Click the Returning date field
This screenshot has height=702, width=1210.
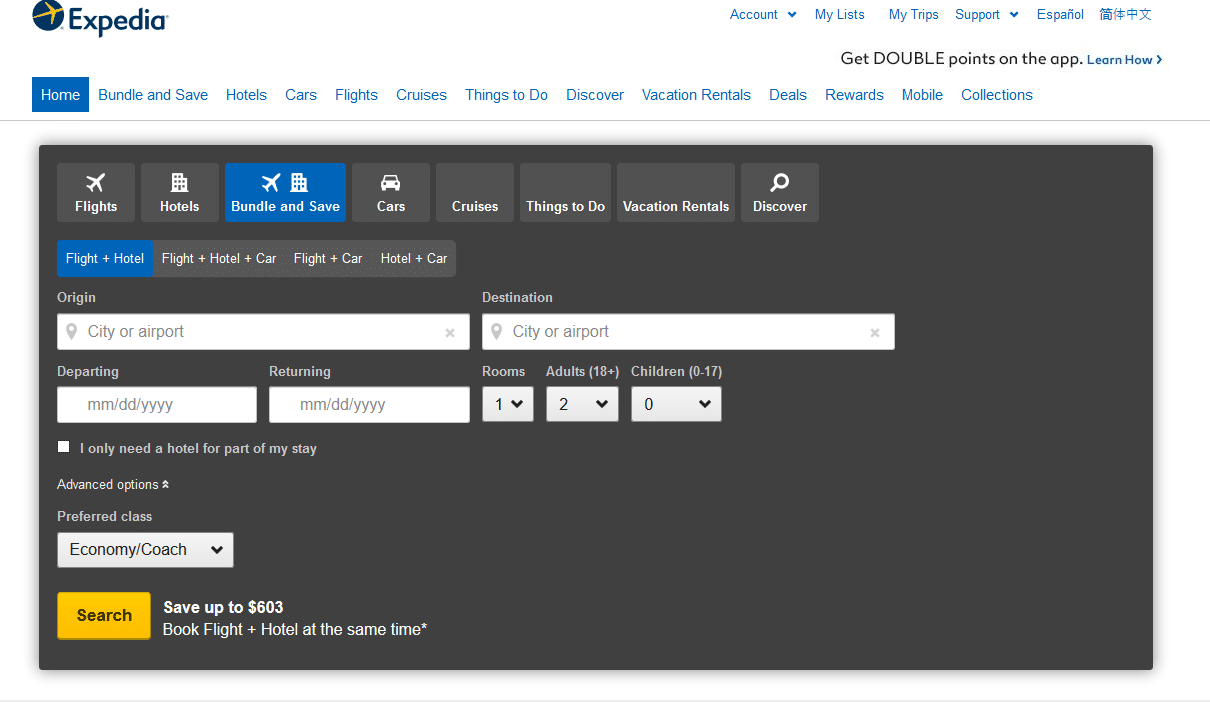click(x=369, y=405)
